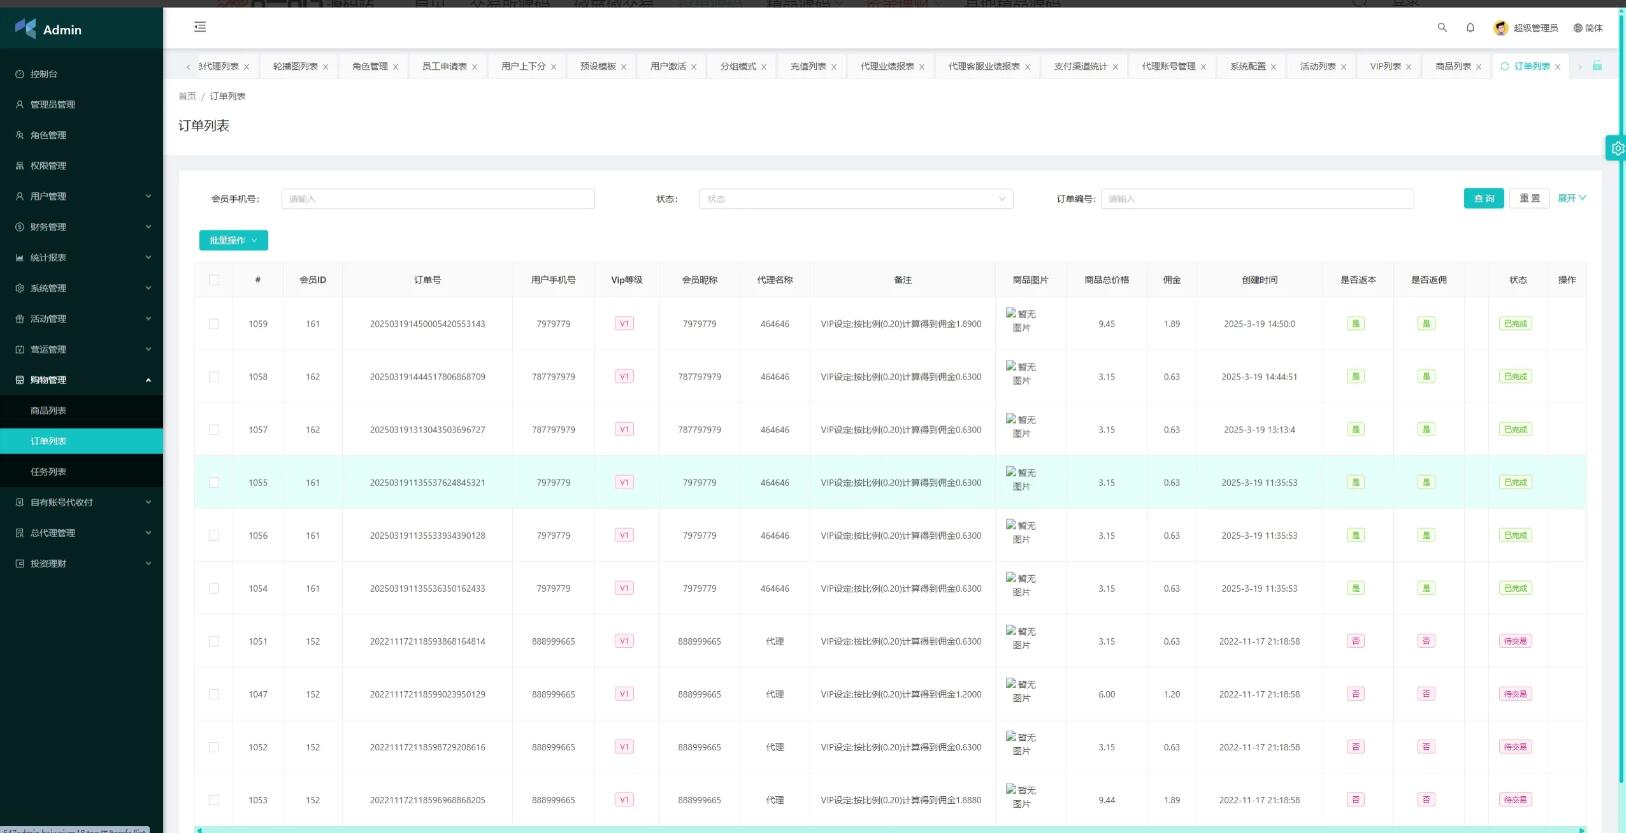Tick the select-all checkbox in table header

(x=214, y=280)
